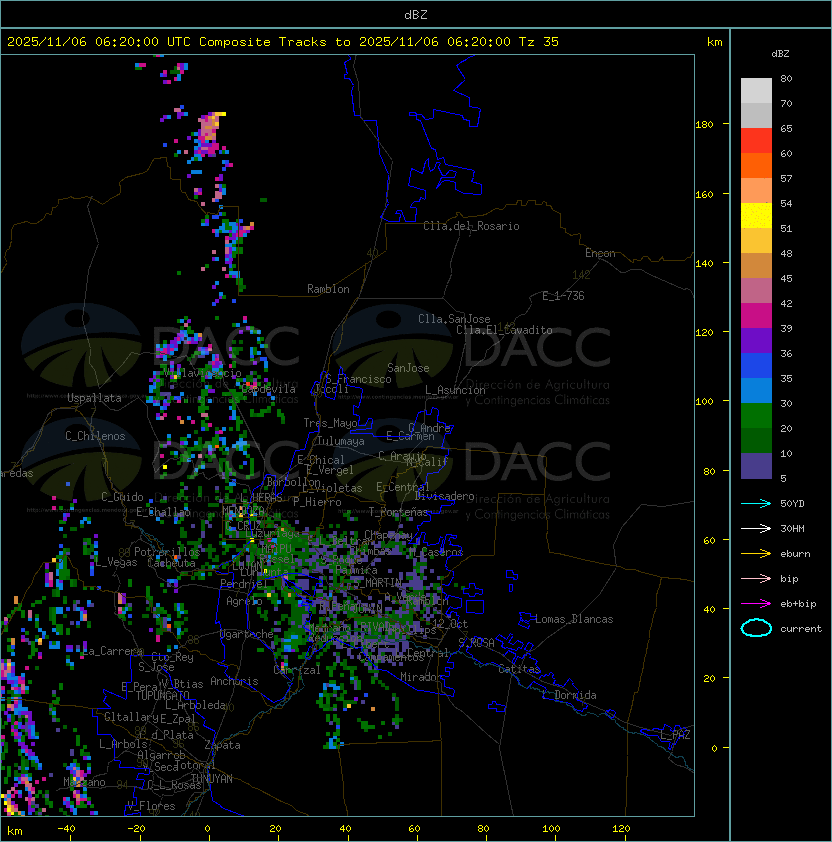Click the 'Clla.del_Rosario' place label

pyautogui.click(x=471, y=226)
